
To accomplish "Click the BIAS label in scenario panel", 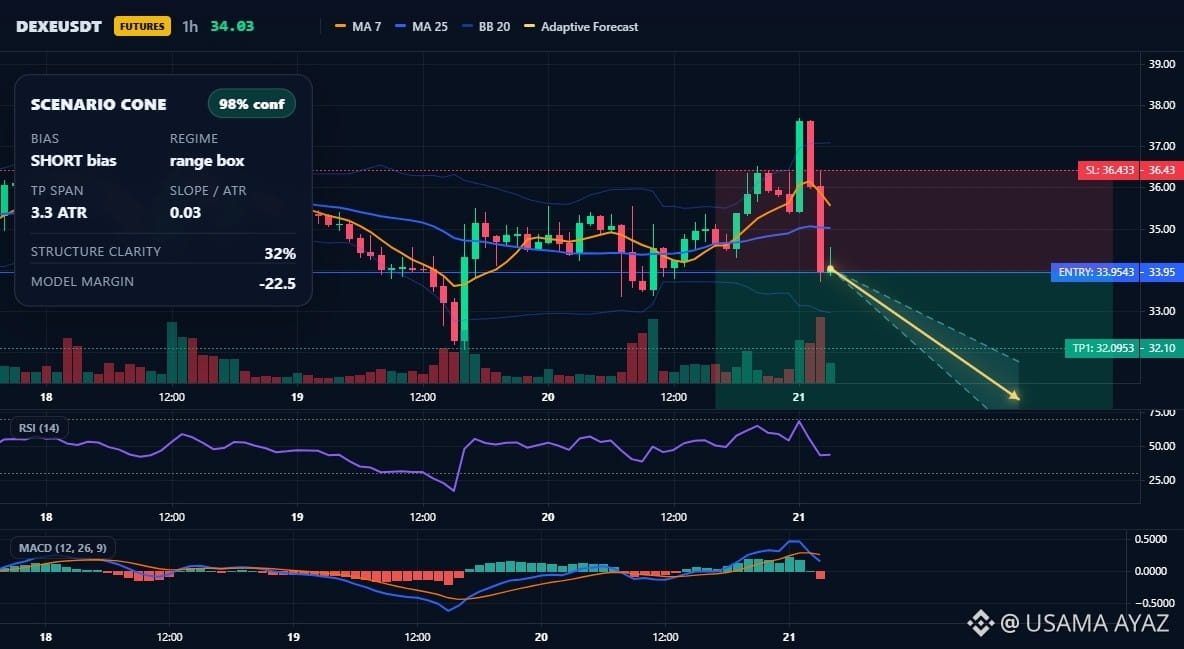I will [45, 138].
